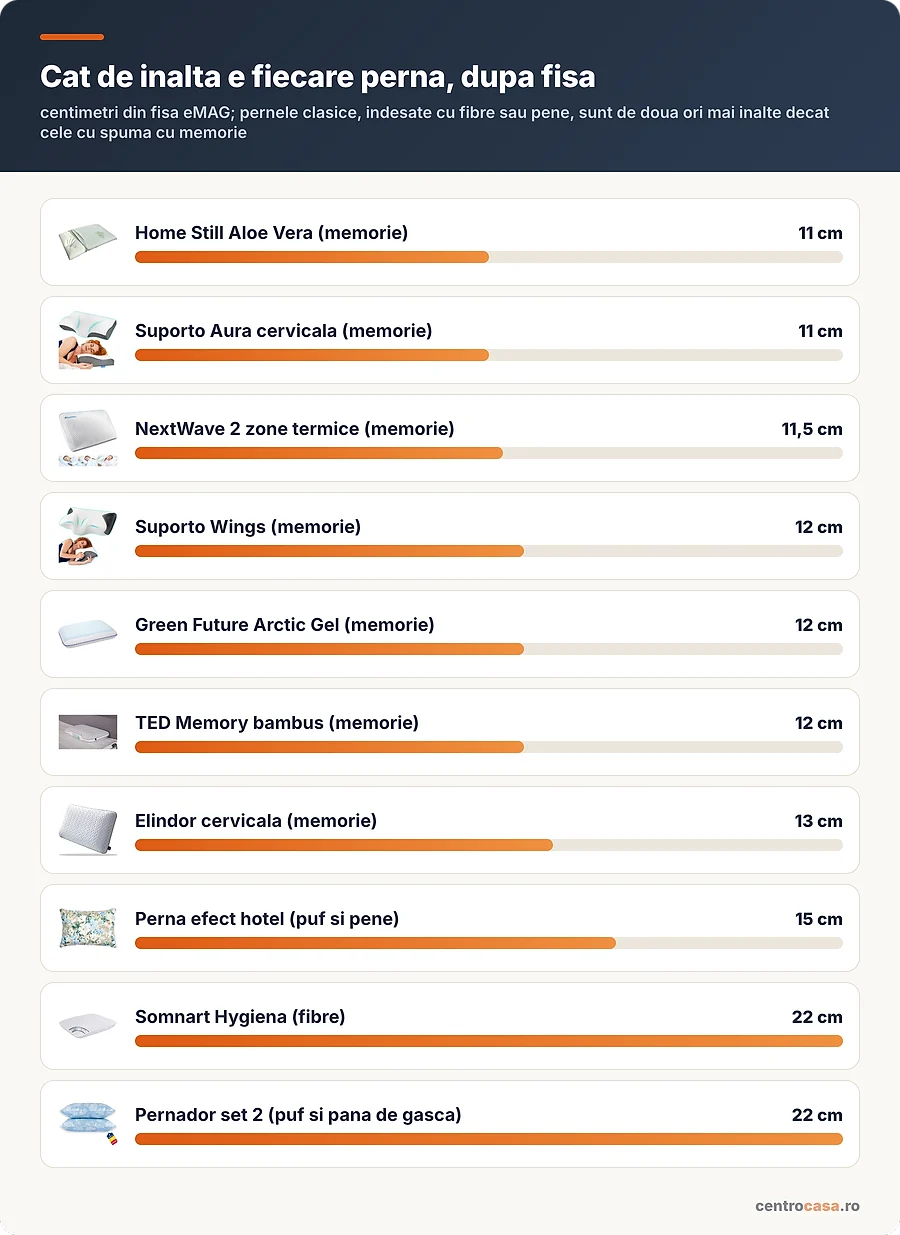Open the Elindor cervicala pillow image
The image size is (900, 1235).
point(88,830)
